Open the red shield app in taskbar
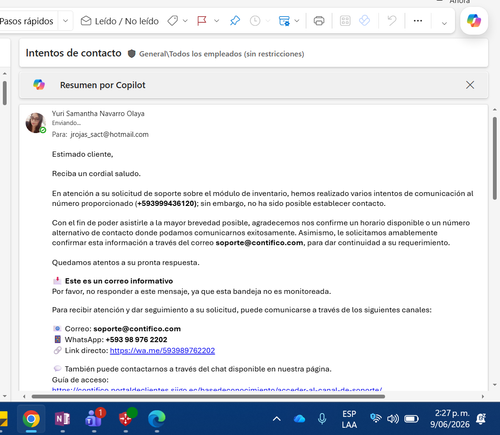 (x=126, y=418)
